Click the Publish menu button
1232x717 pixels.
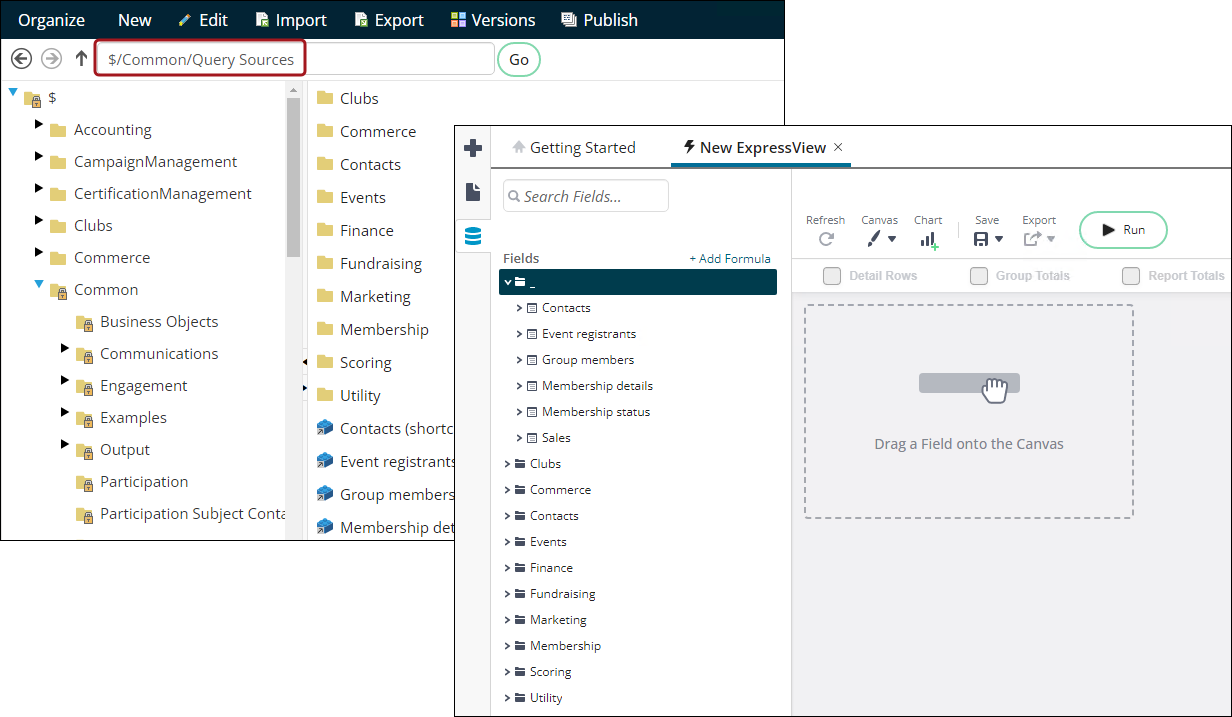[600, 20]
